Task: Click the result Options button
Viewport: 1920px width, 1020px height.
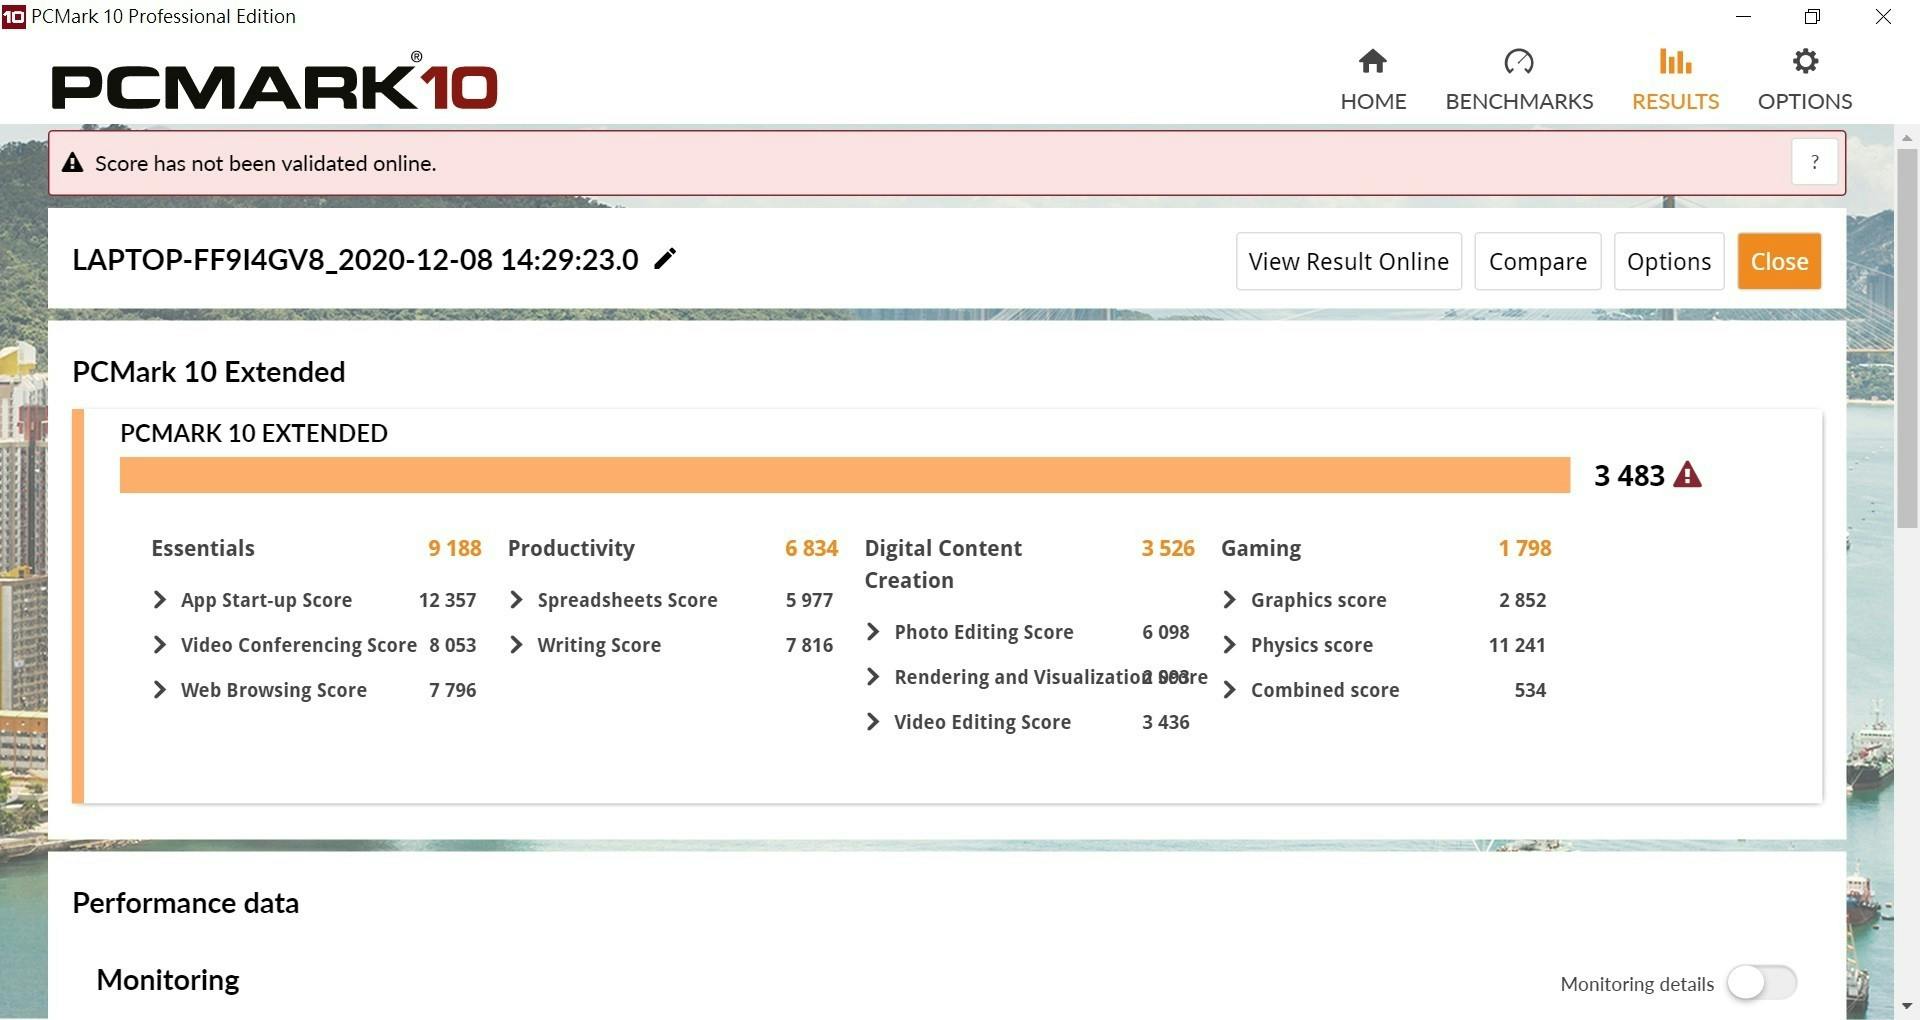Action: point(1668,261)
